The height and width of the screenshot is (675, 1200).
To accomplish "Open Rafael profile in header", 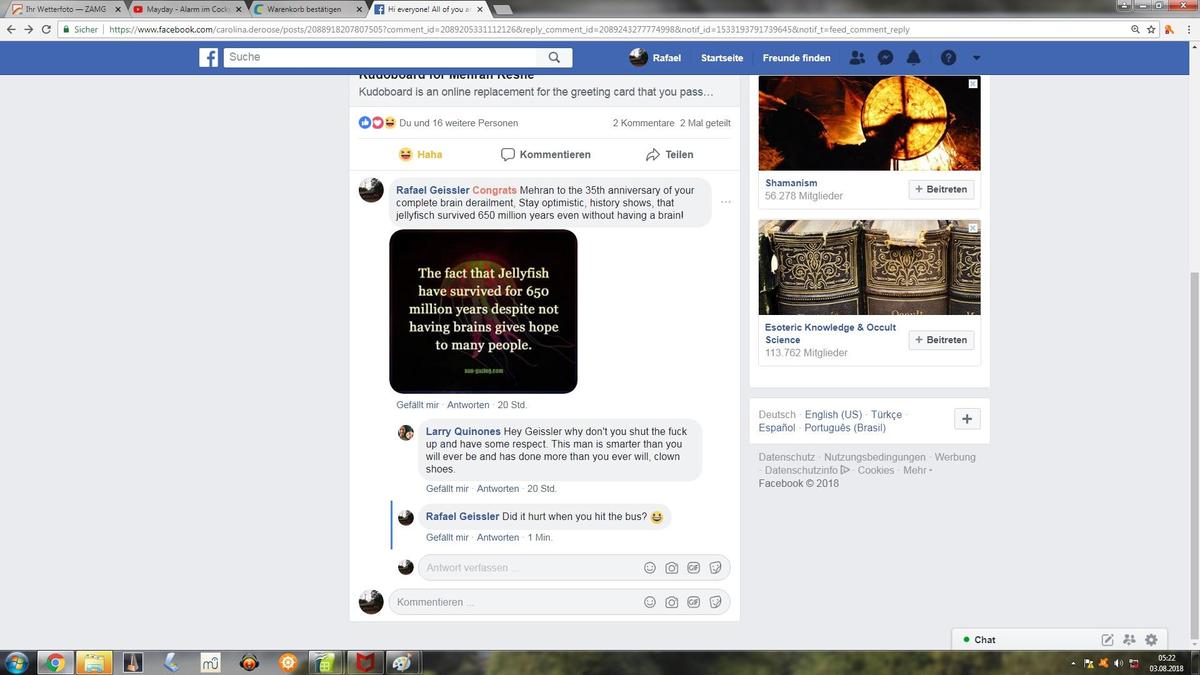I will (x=655, y=58).
